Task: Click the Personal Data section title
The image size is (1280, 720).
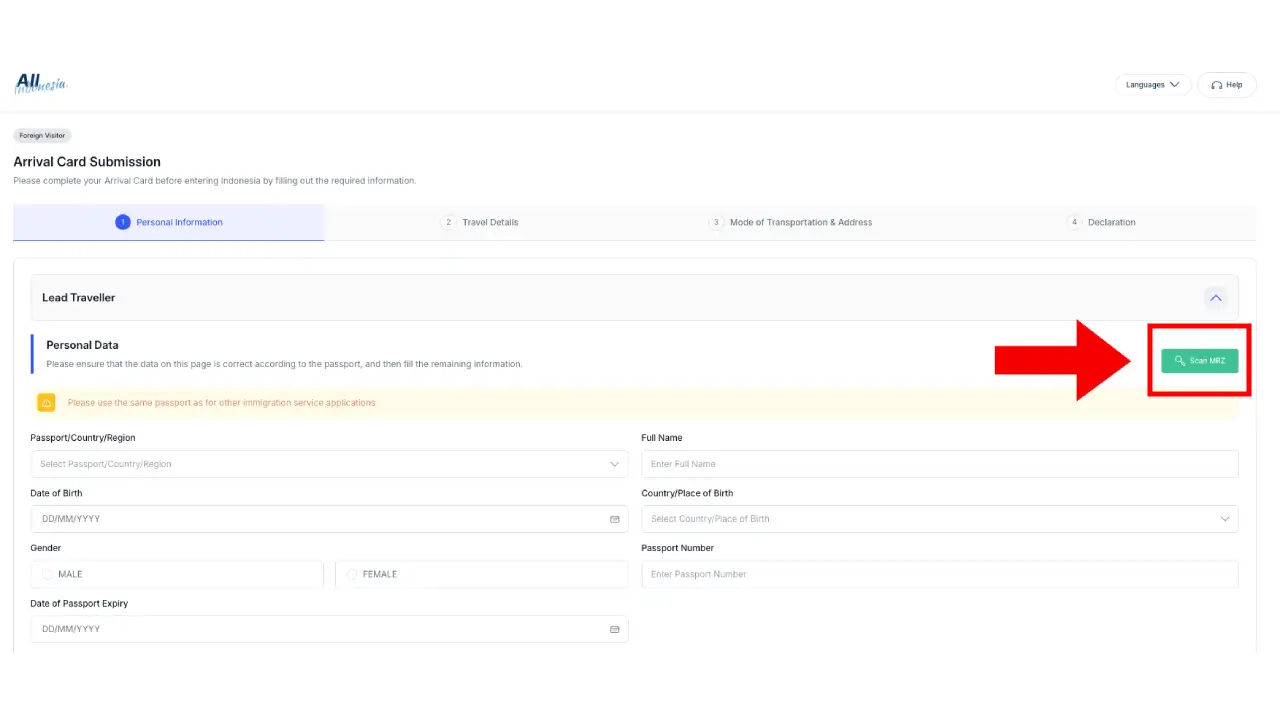Action: click(82, 345)
